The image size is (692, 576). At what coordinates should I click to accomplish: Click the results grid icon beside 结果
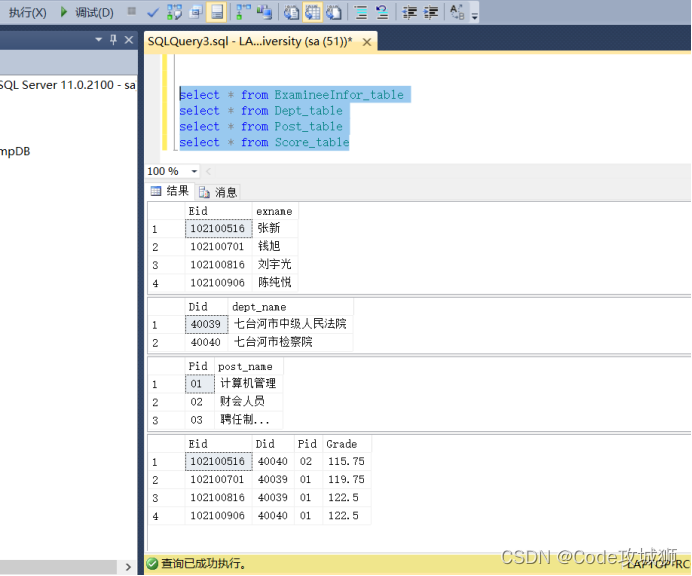tap(156, 191)
